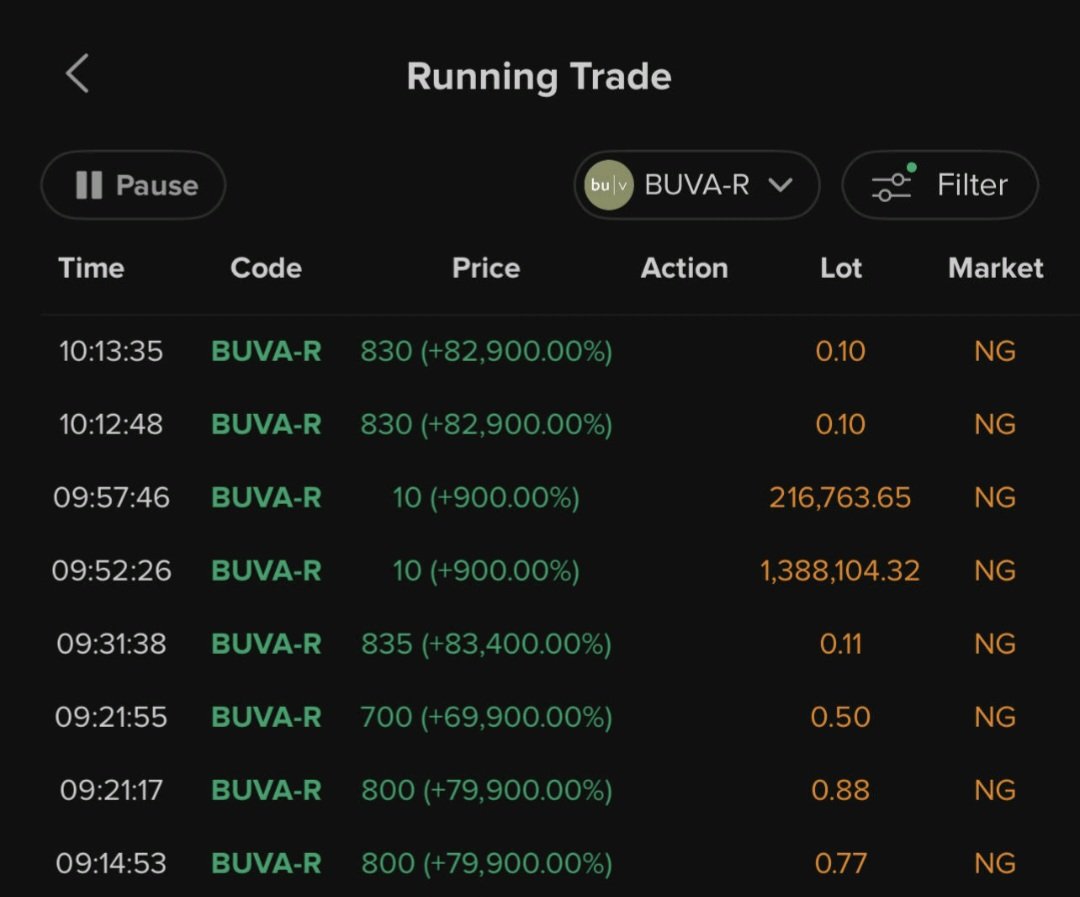Select the Price column header

tap(486, 268)
